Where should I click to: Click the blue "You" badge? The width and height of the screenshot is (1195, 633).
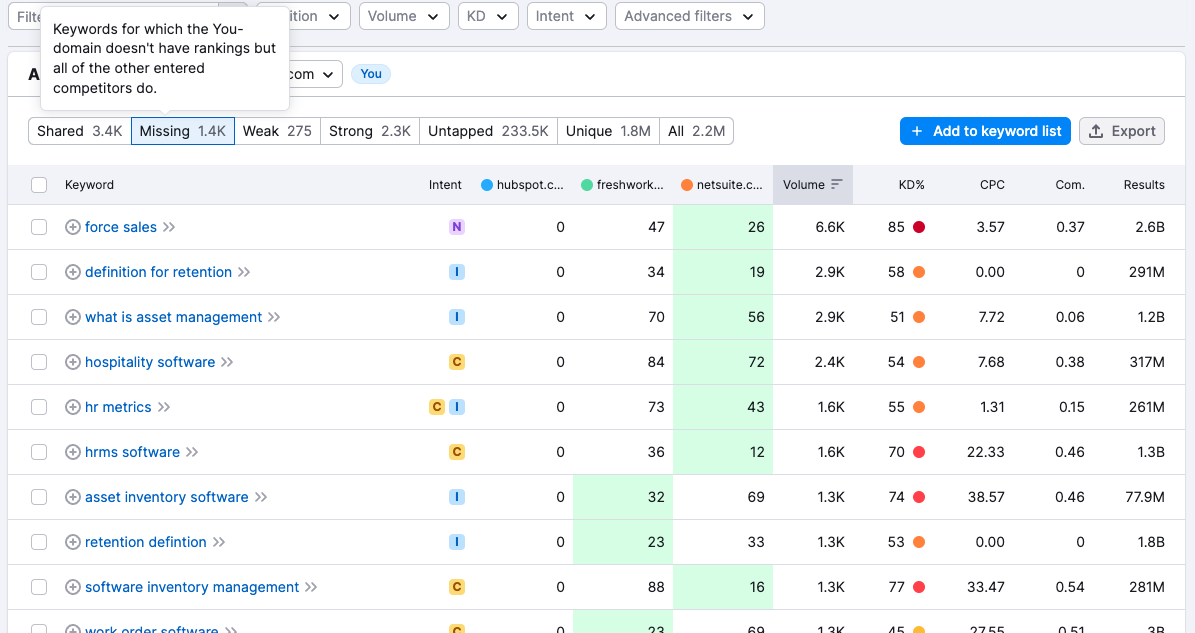tap(370, 74)
